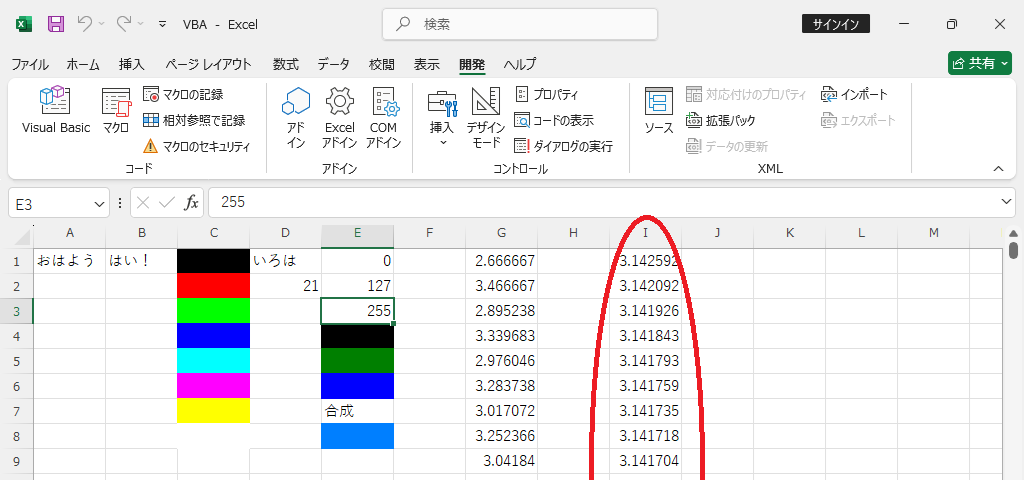Open the XML ソース source pane
1024x480 pixels.
(x=659, y=111)
